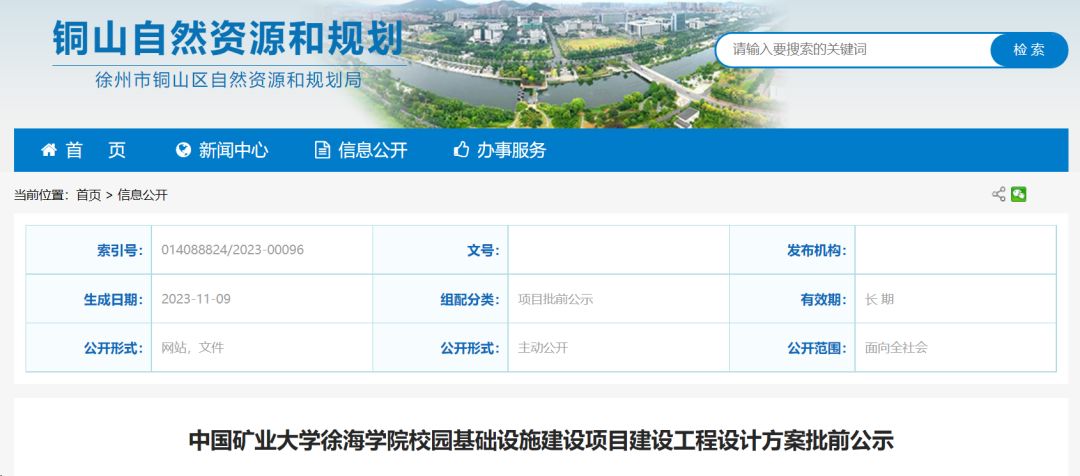
Task: Click the 网站, 文件 value cell
Action: point(262,348)
